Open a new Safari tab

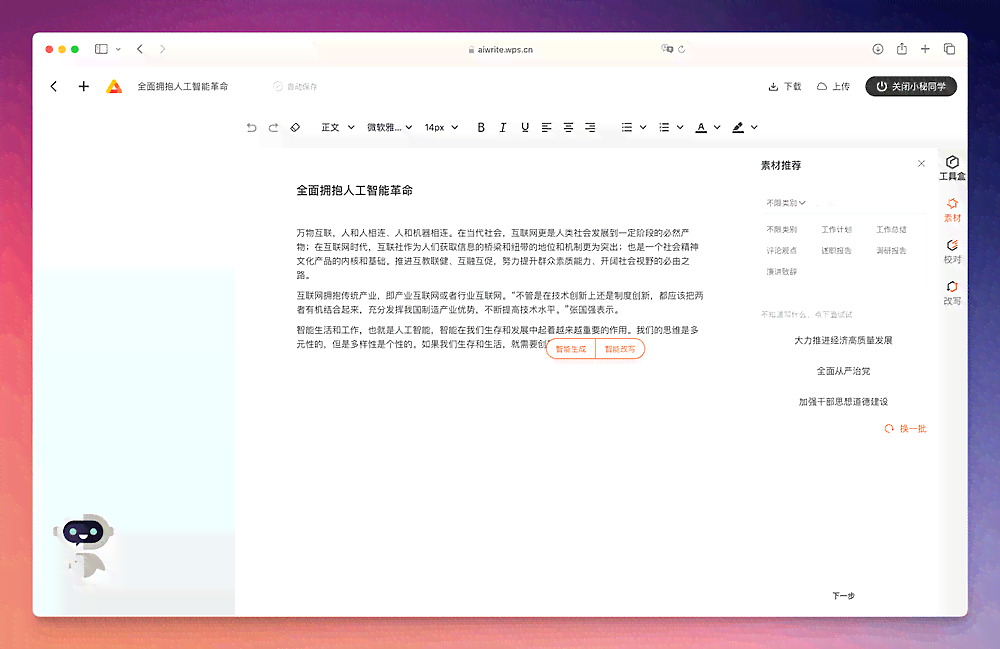[x=925, y=49]
